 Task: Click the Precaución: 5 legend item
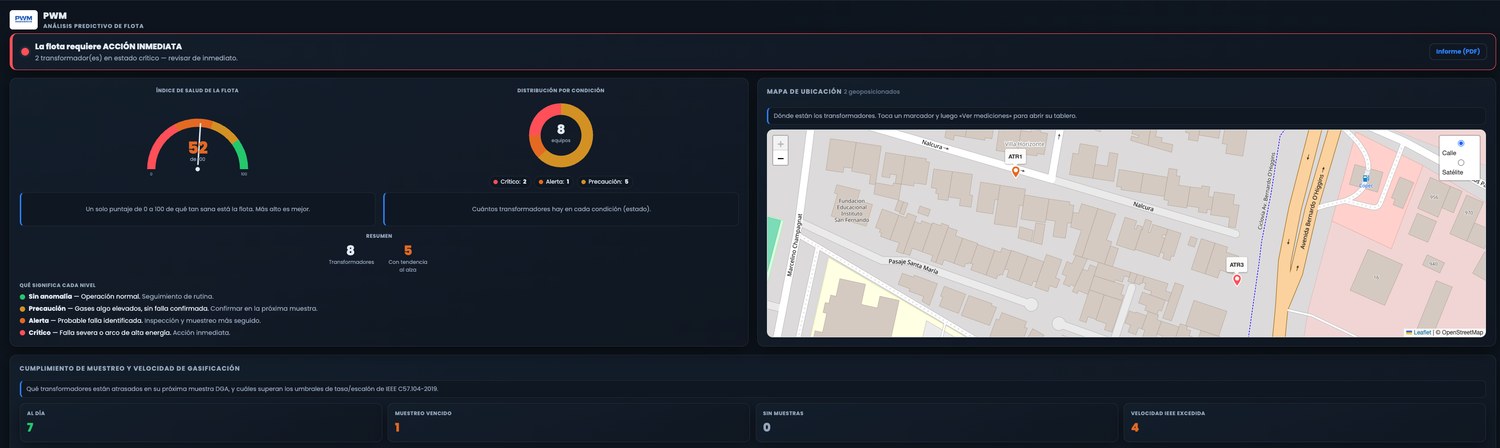tap(604, 182)
